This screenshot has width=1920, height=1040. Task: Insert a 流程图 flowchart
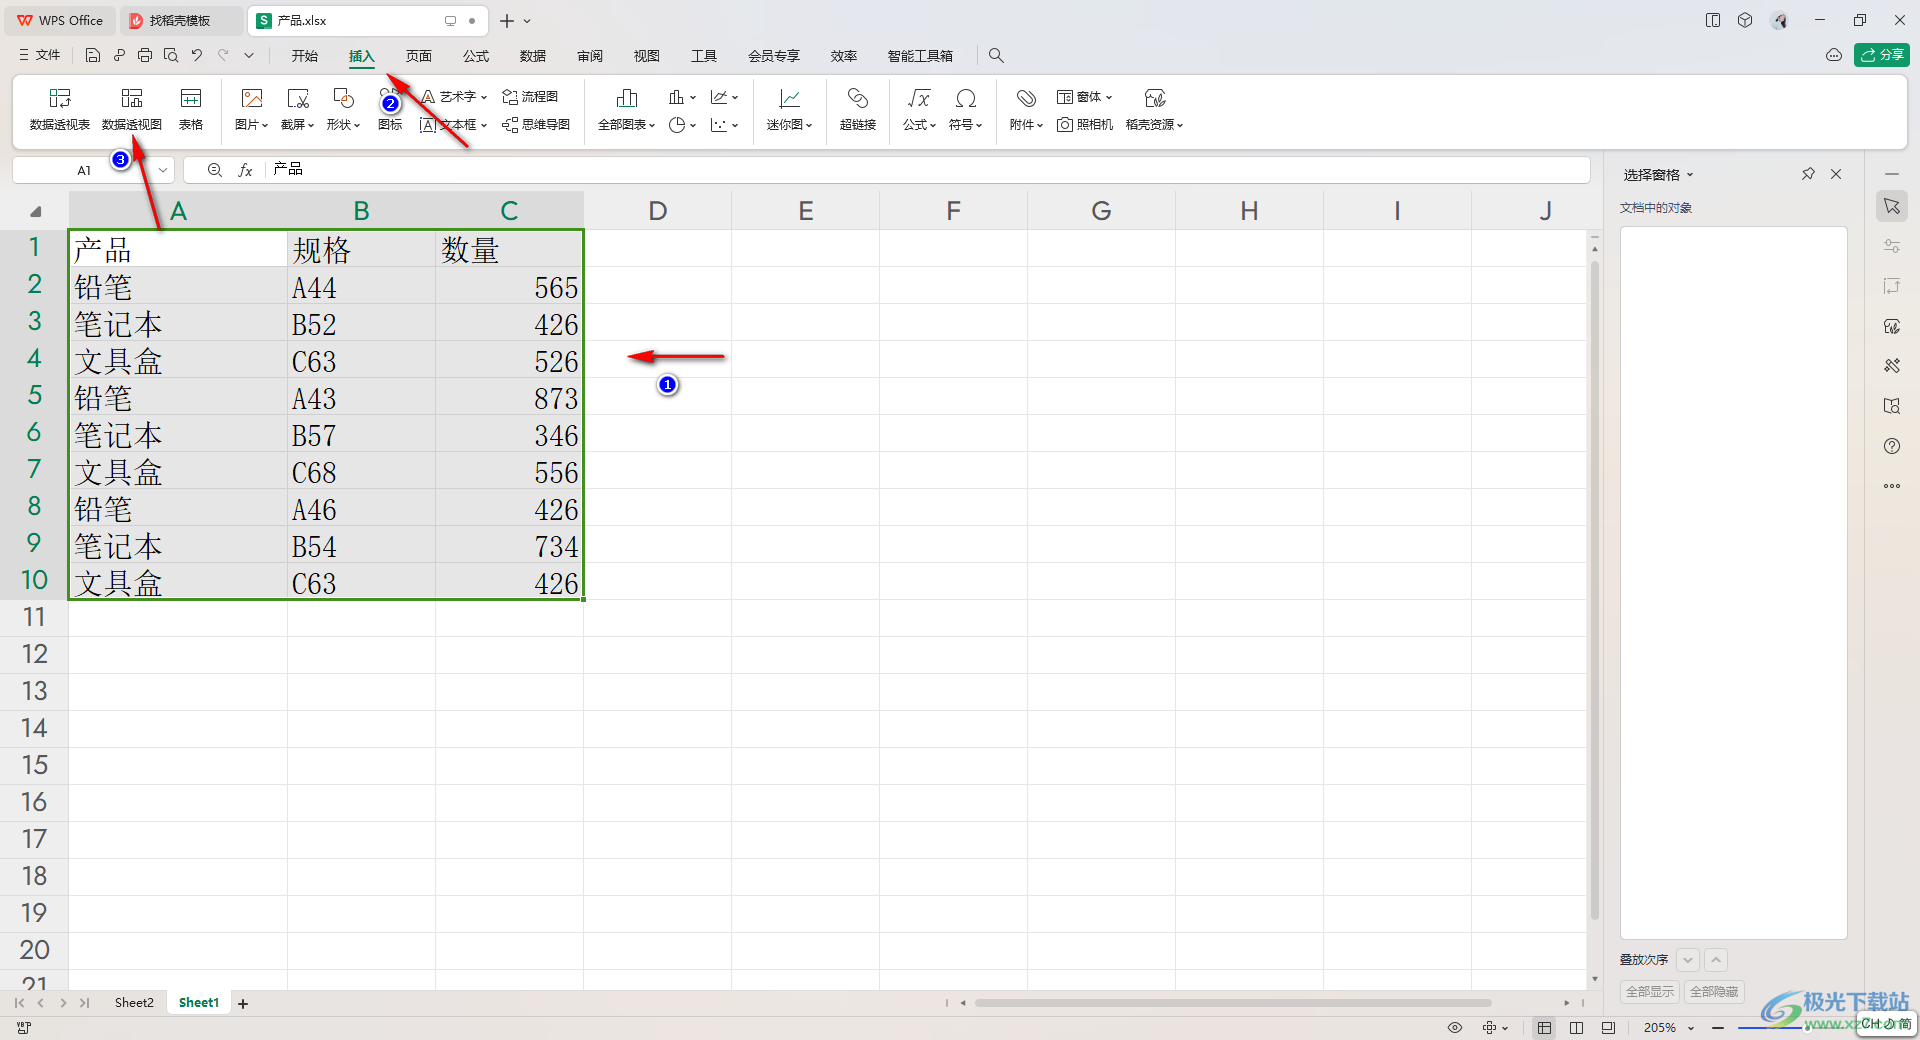coord(530,97)
